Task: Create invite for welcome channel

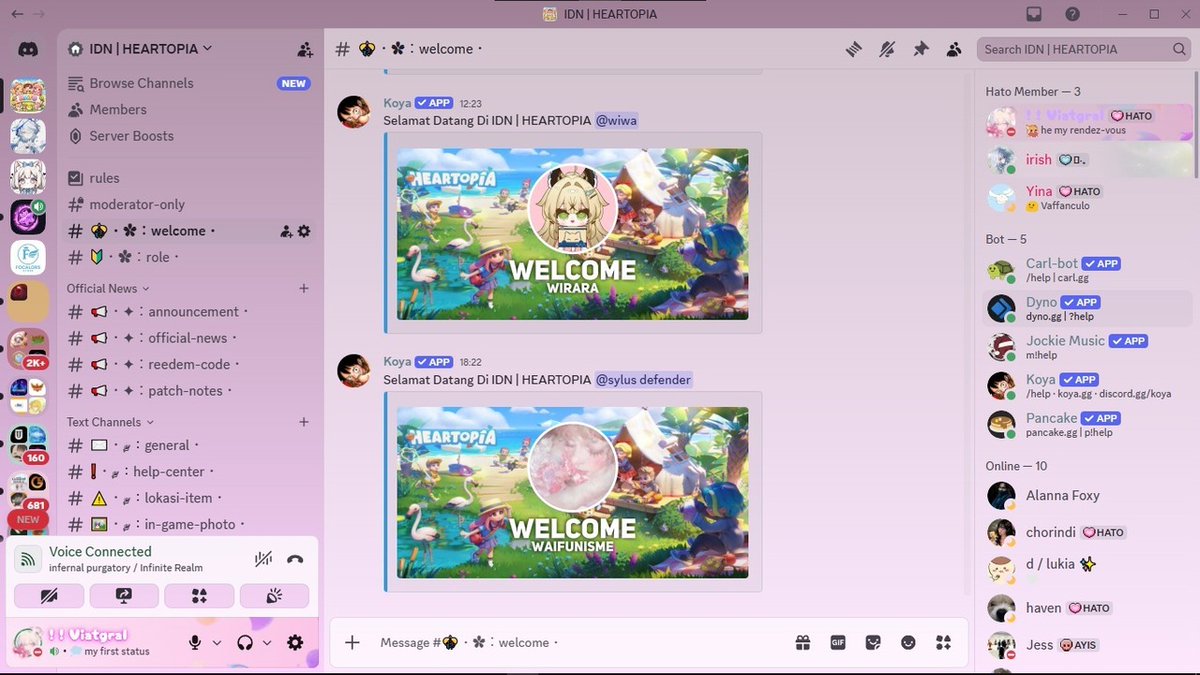Action: pyautogui.click(x=286, y=231)
